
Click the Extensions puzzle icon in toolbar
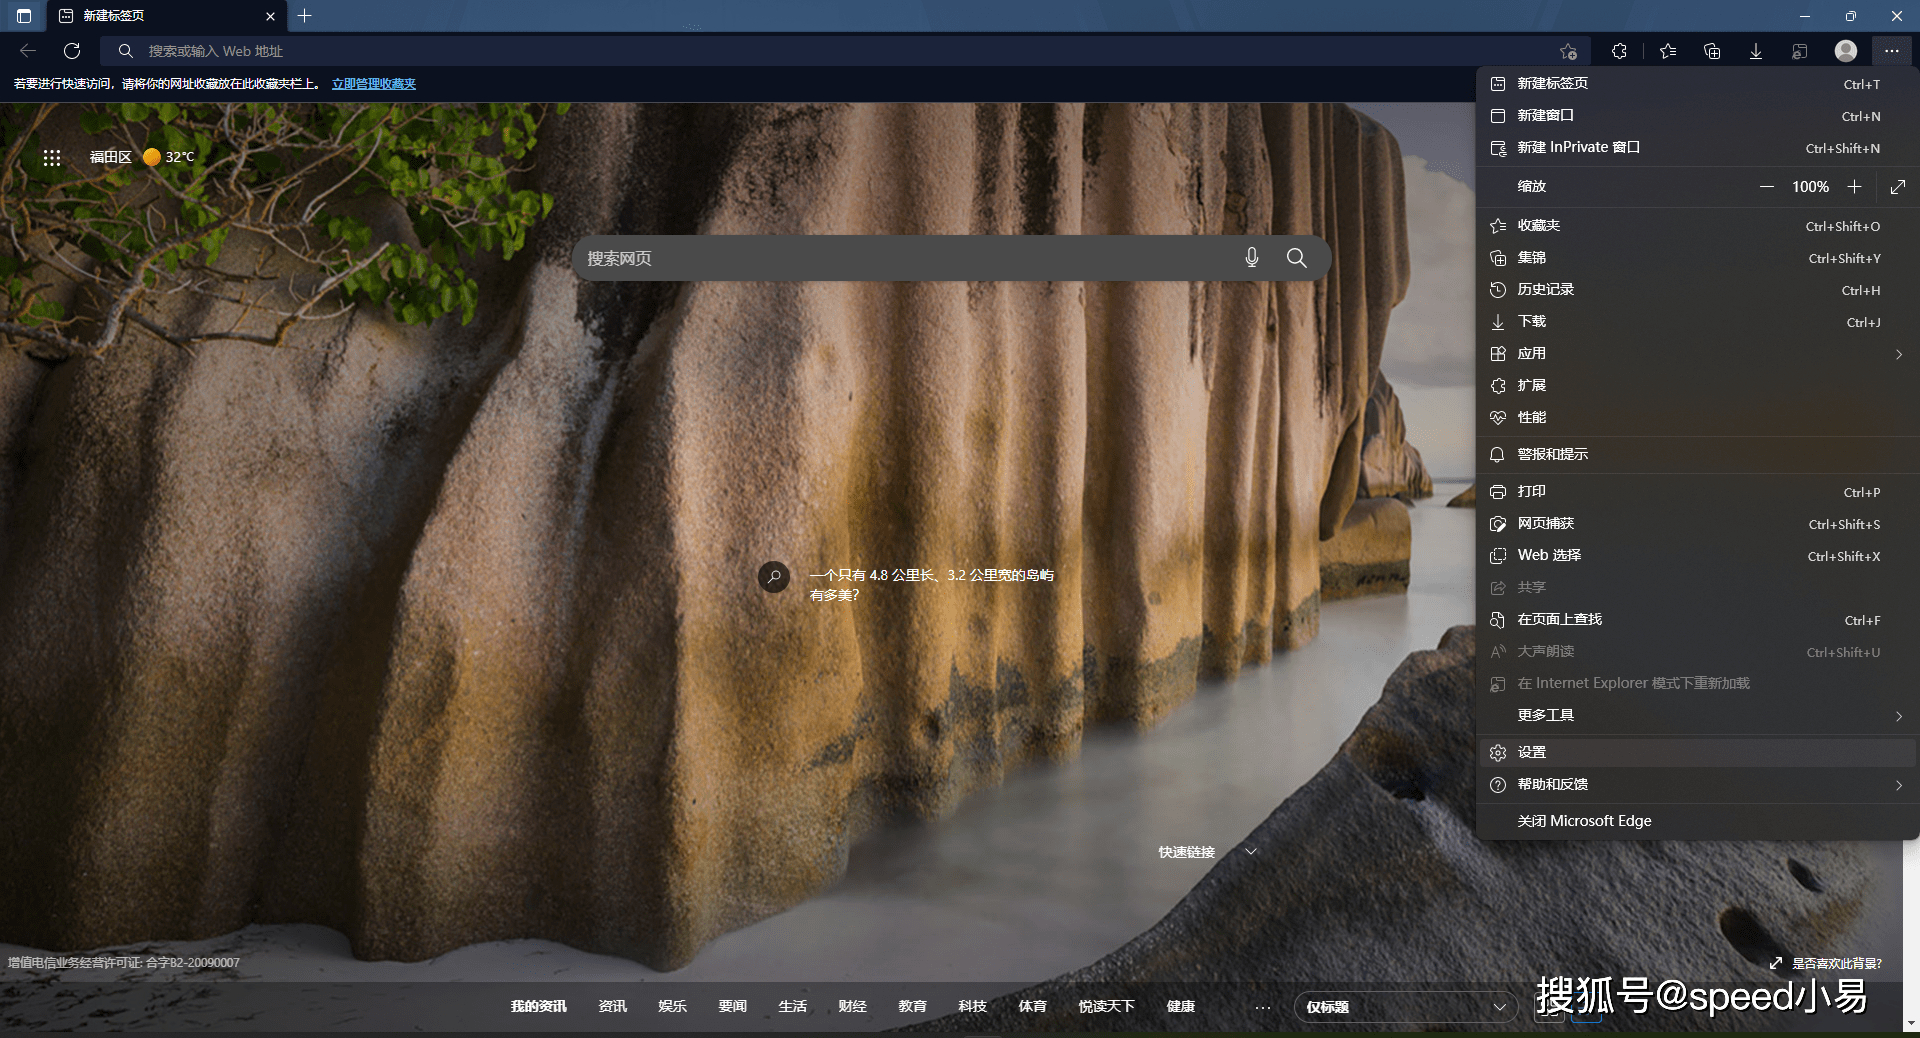(1619, 51)
